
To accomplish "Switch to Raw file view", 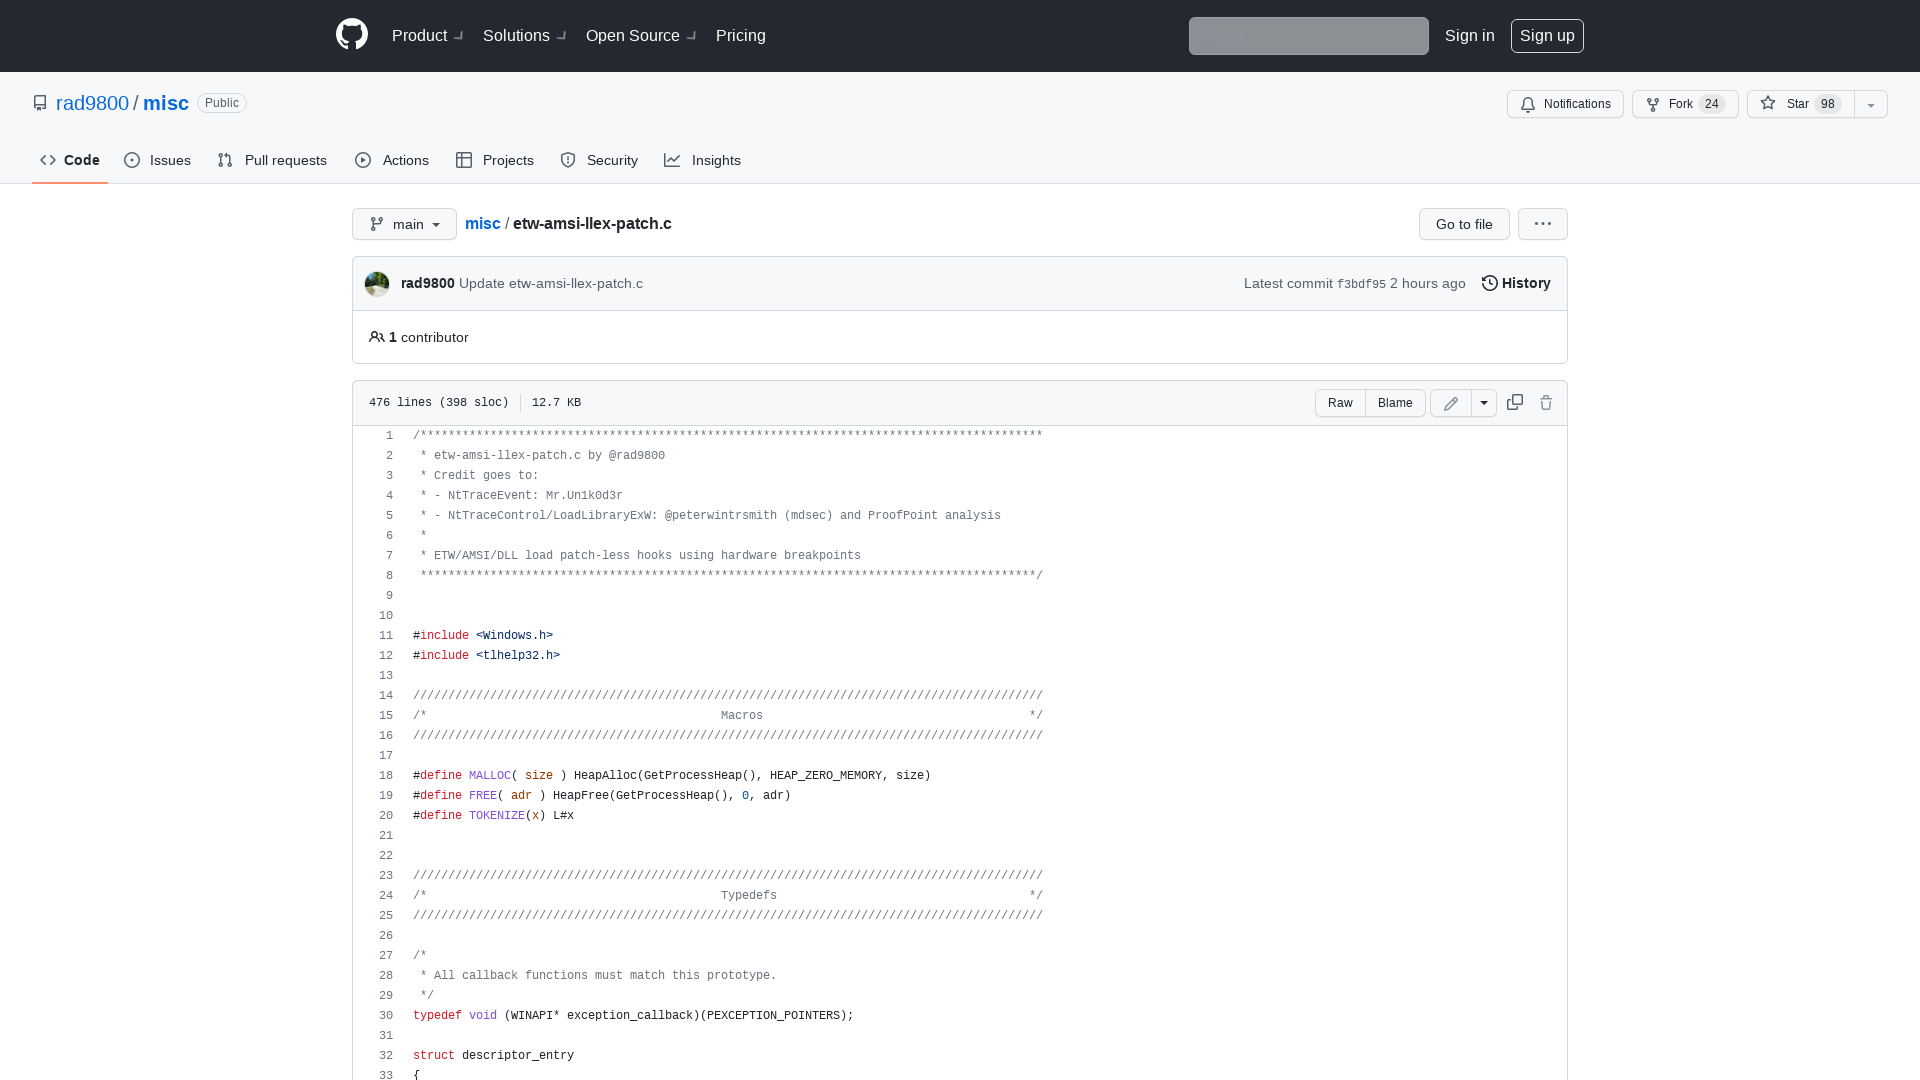I will point(1340,403).
